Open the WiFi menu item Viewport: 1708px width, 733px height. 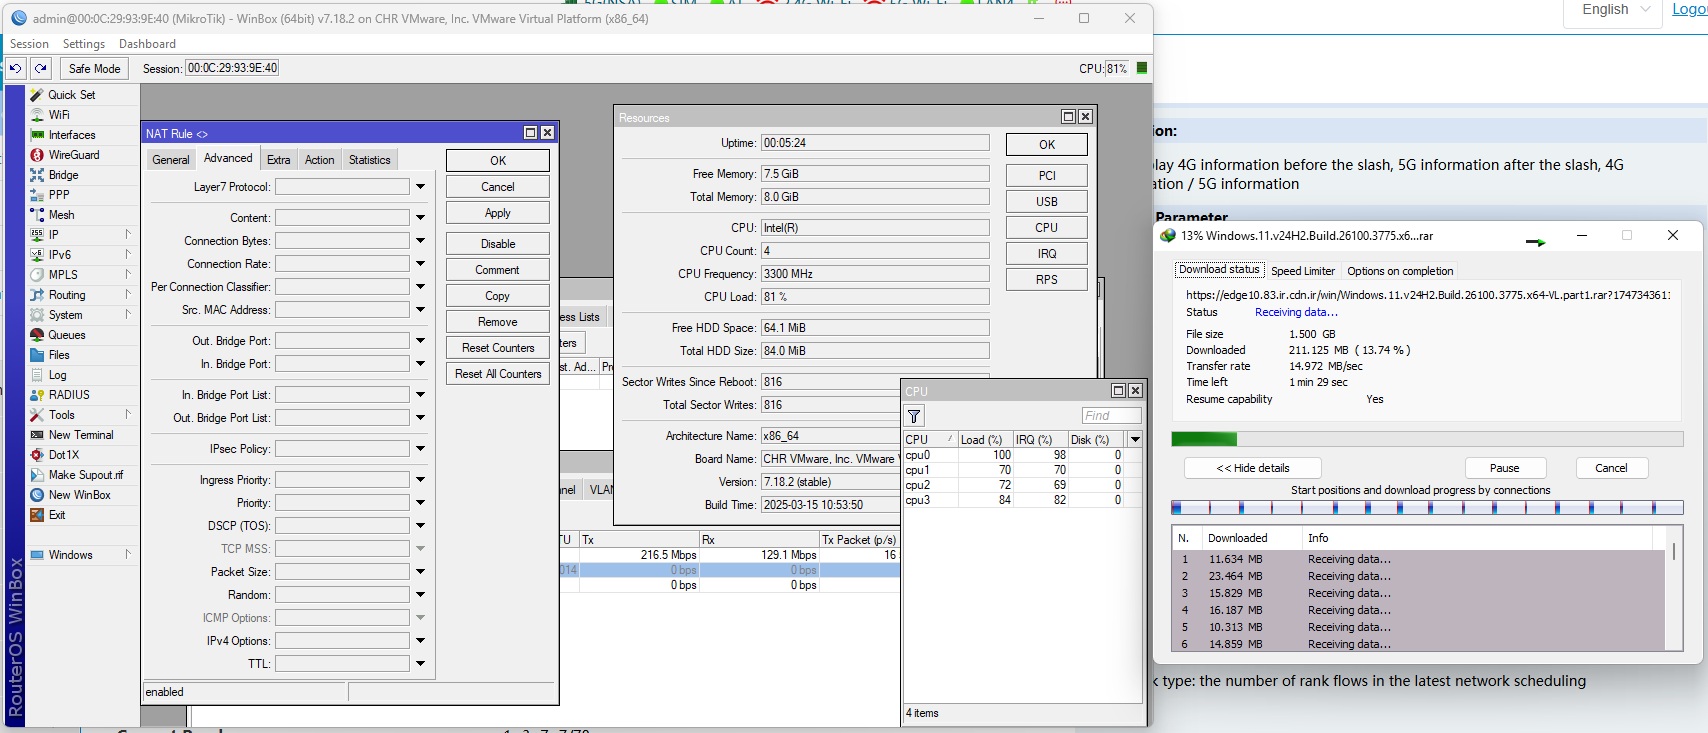[x=58, y=115]
